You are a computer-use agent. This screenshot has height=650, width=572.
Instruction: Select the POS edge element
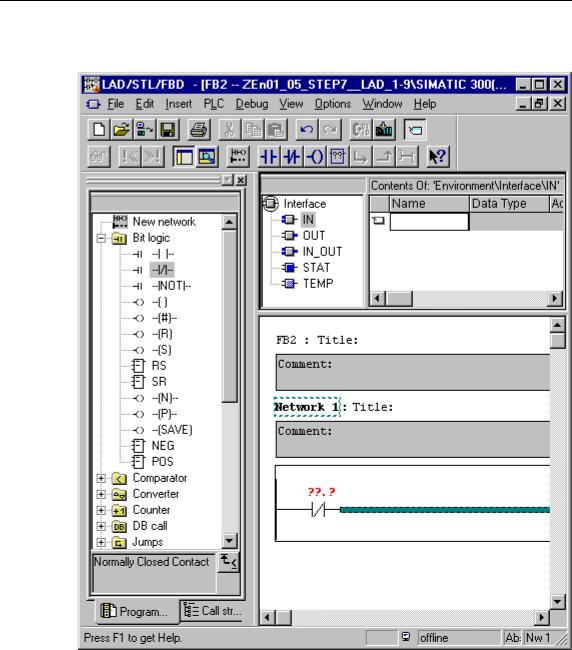pos(162,462)
